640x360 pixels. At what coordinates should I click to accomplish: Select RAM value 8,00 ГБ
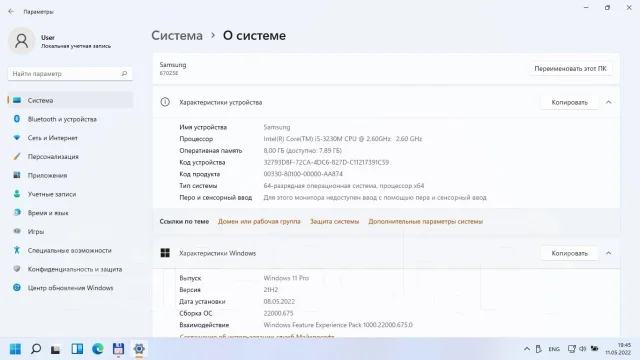(302, 151)
